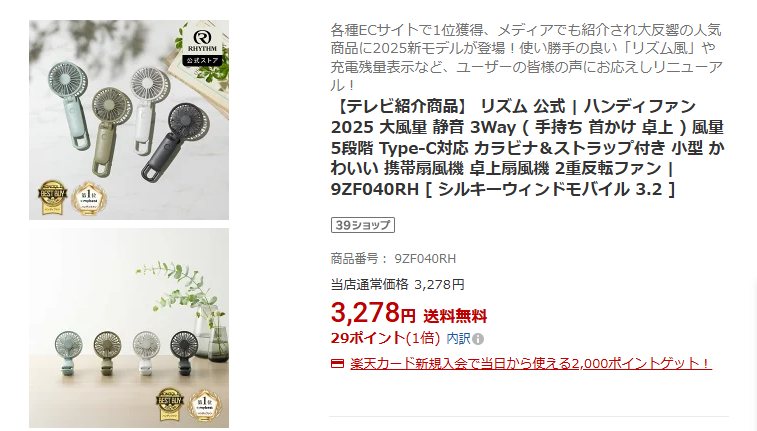The image size is (757, 431).
Task: Open the top product image with four fans
Action: (129, 120)
